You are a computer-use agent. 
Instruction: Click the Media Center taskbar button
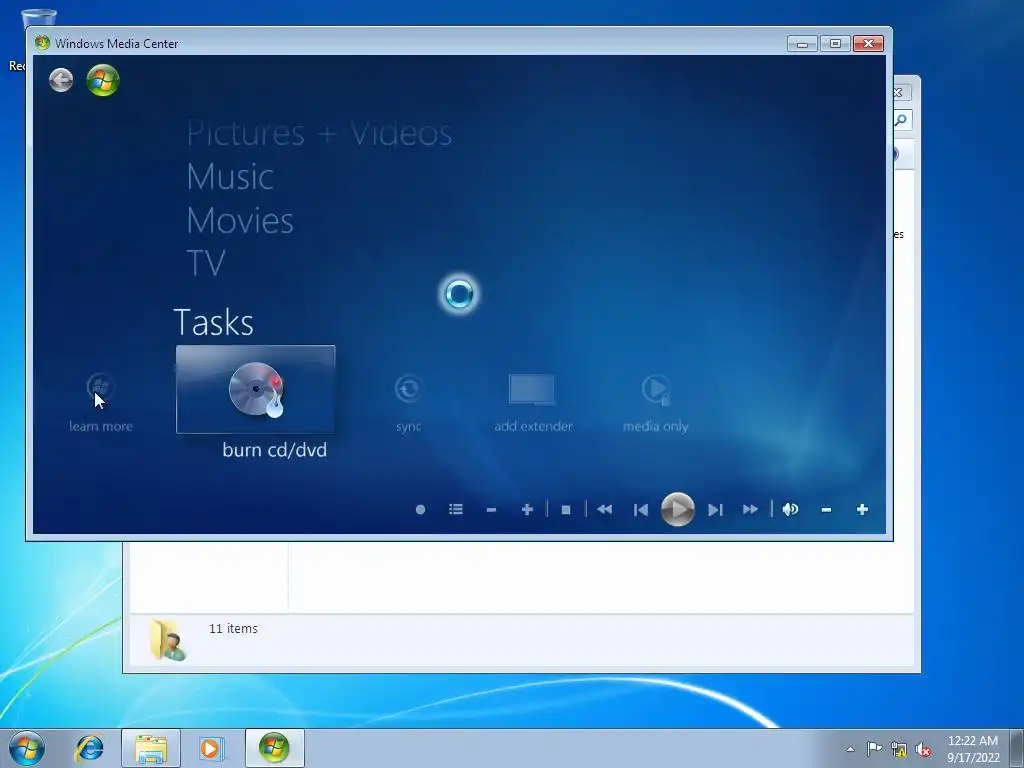click(x=274, y=748)
